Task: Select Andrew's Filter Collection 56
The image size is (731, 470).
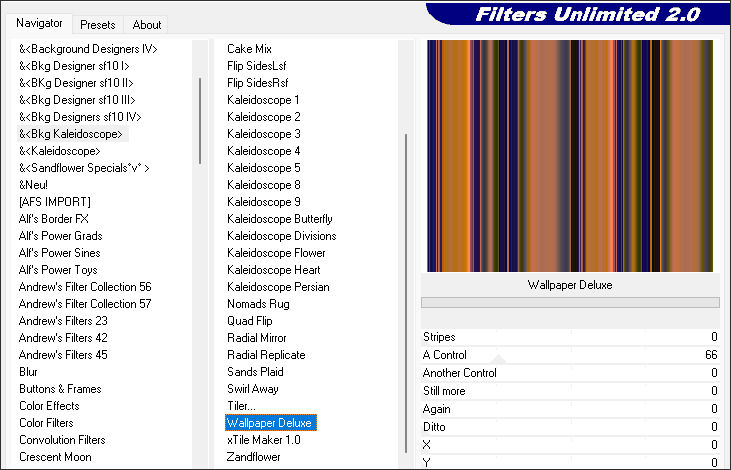Action: (85, 286)
